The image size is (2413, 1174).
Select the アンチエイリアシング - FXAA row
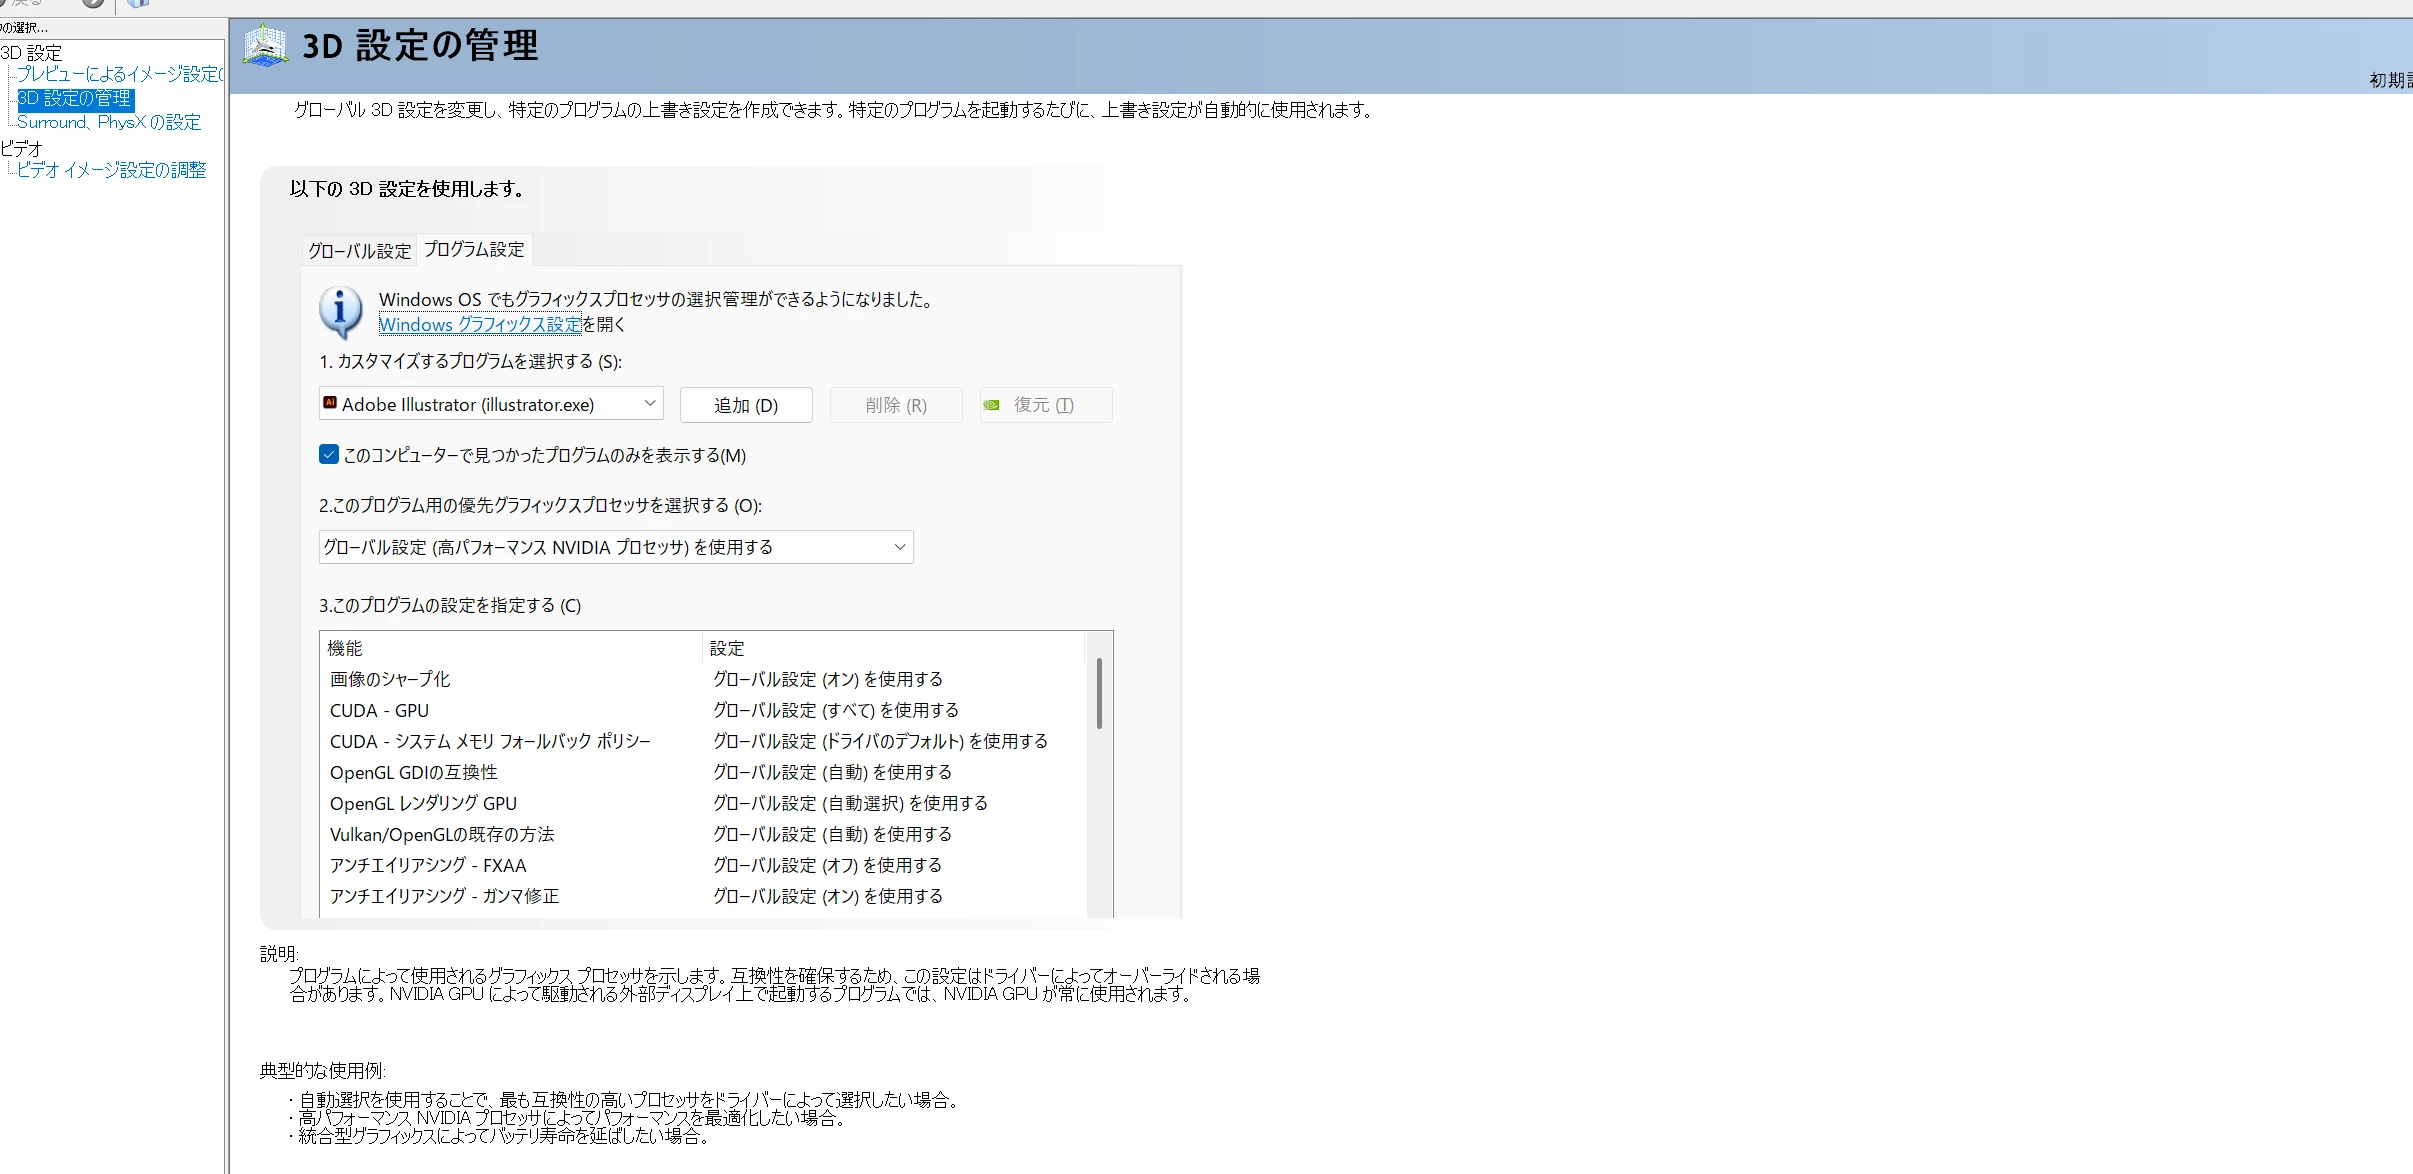[x=428, y=865]
